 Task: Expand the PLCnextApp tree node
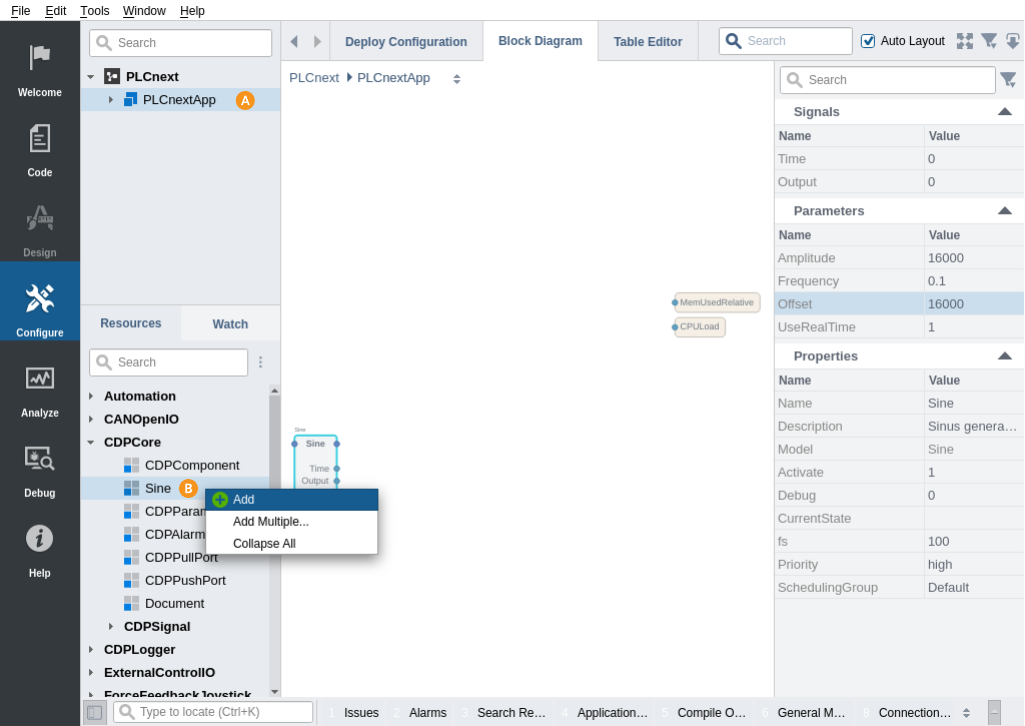click(111, 100)
